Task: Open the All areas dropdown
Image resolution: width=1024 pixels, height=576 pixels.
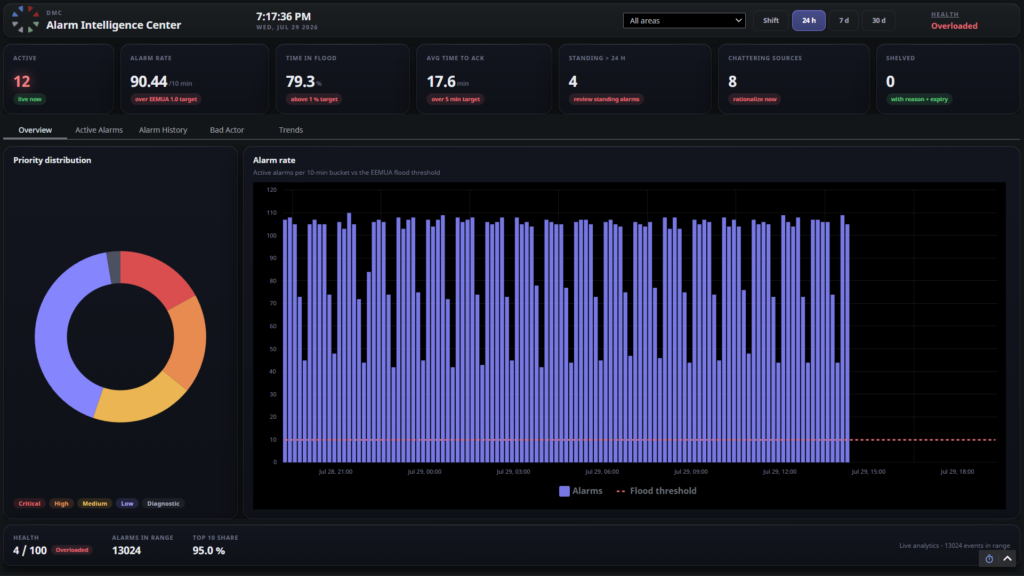Action: pos(684,20)
